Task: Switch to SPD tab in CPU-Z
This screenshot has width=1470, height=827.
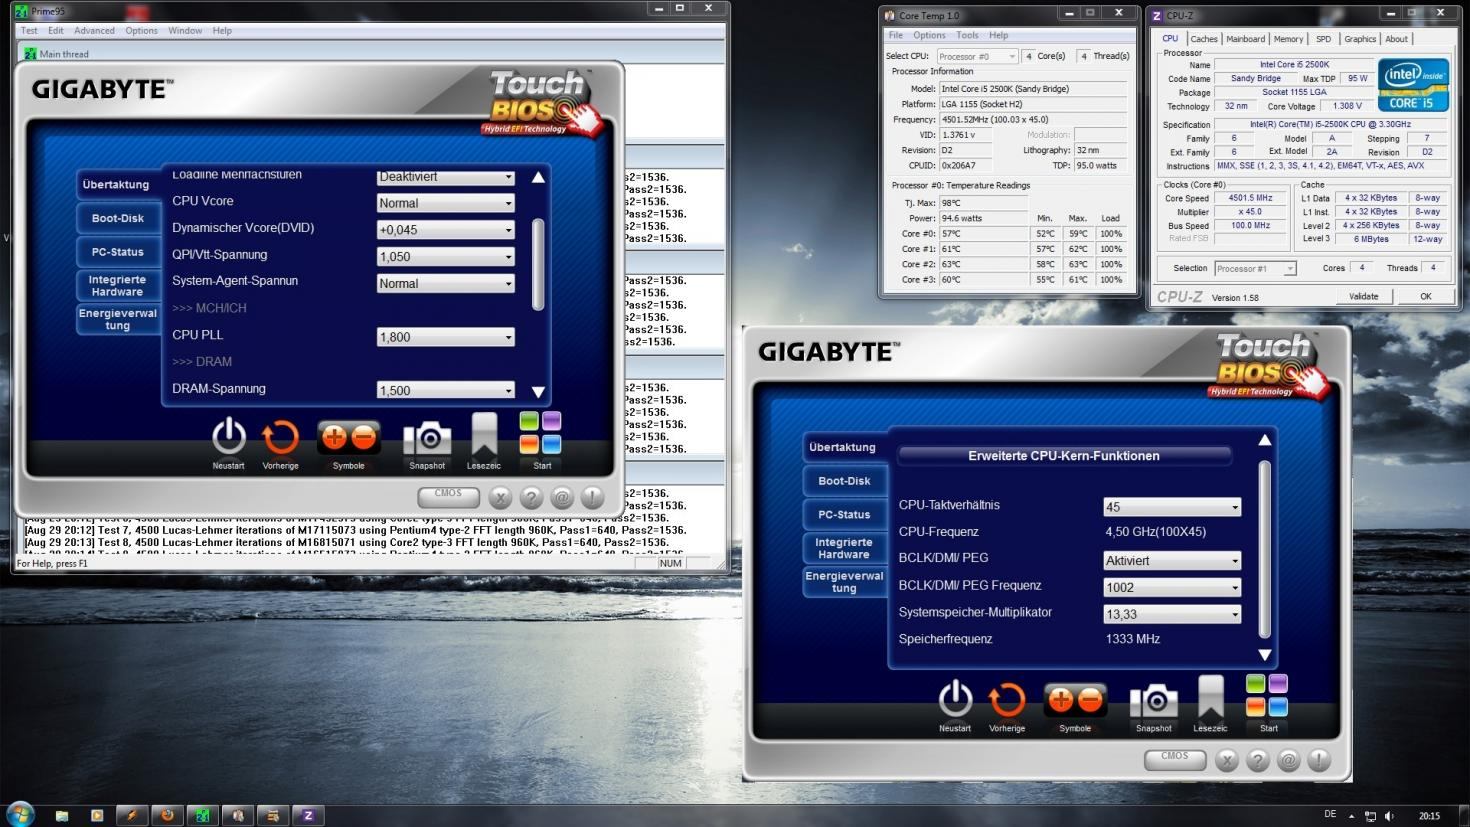Action: (1323, 39)
